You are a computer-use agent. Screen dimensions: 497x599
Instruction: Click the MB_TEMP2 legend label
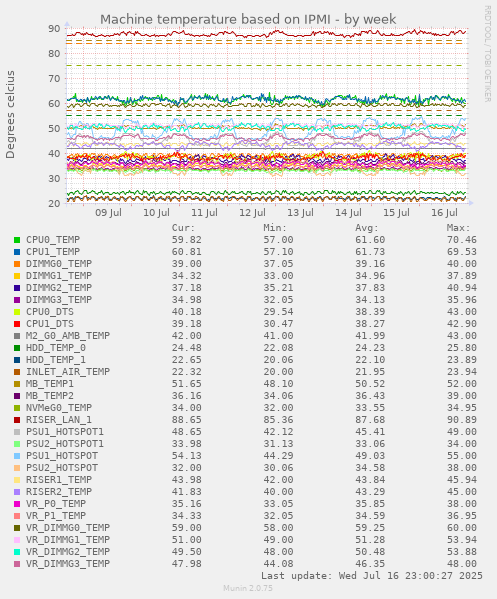50,396
